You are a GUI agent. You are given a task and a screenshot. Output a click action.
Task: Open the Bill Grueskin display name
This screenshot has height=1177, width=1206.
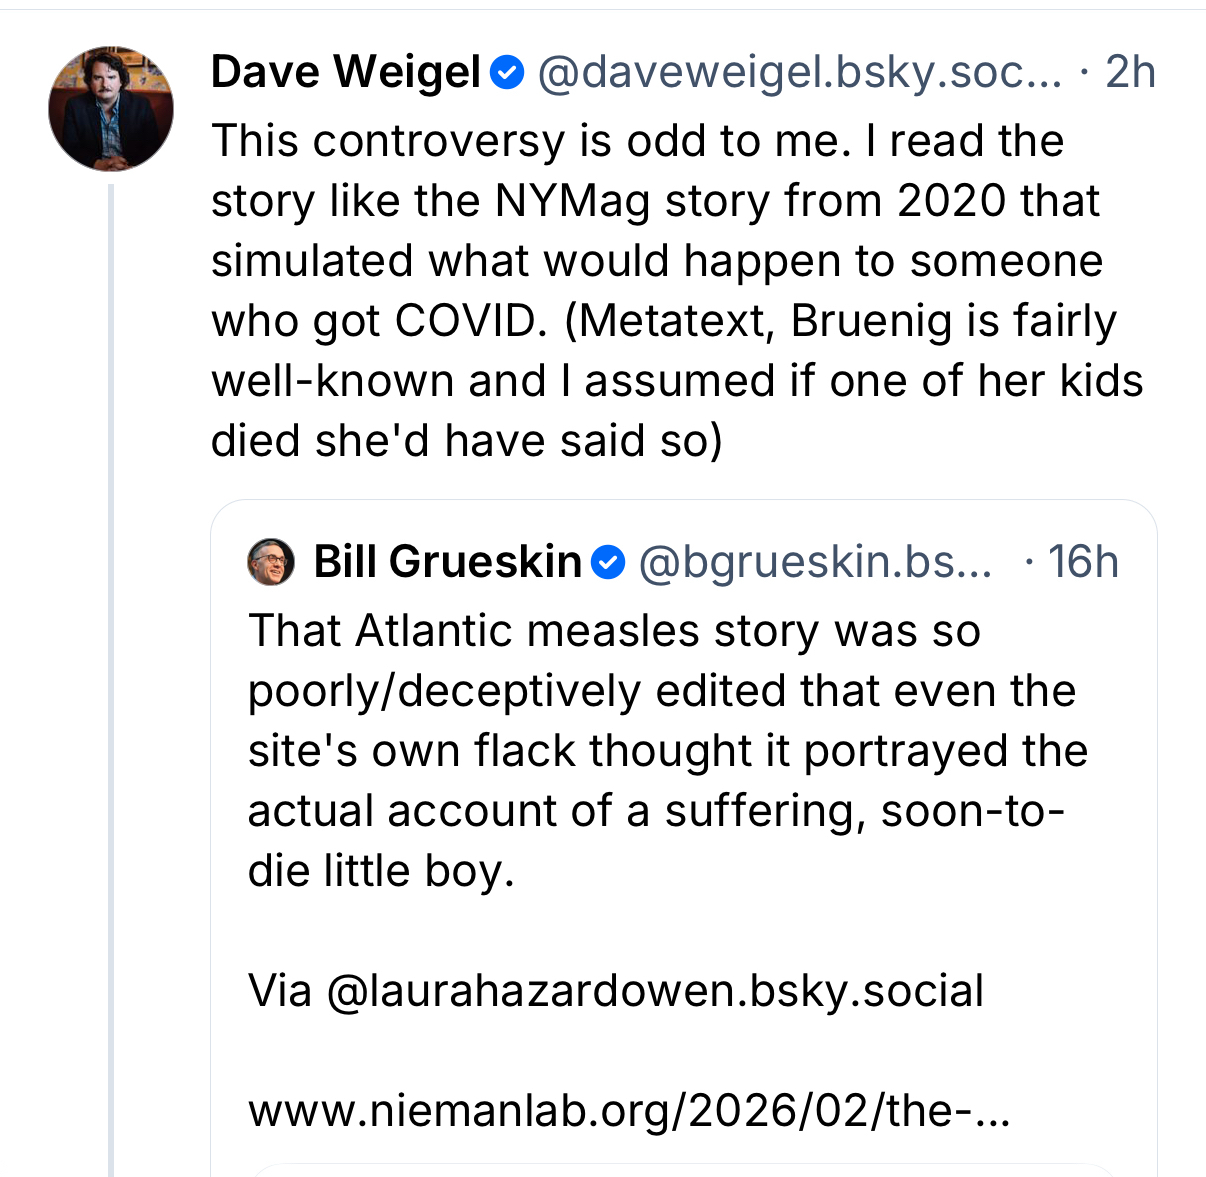447,563
